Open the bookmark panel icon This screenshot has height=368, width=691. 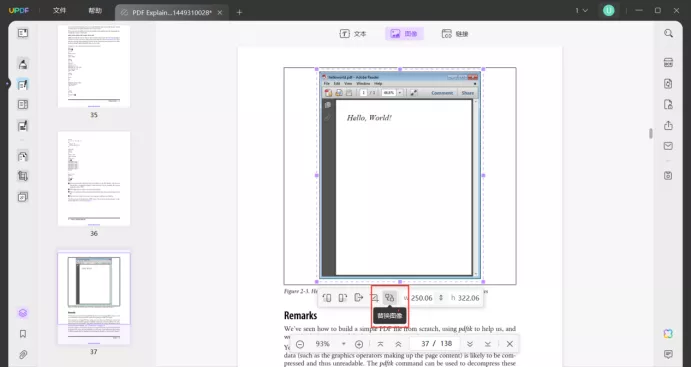[23, 334]
